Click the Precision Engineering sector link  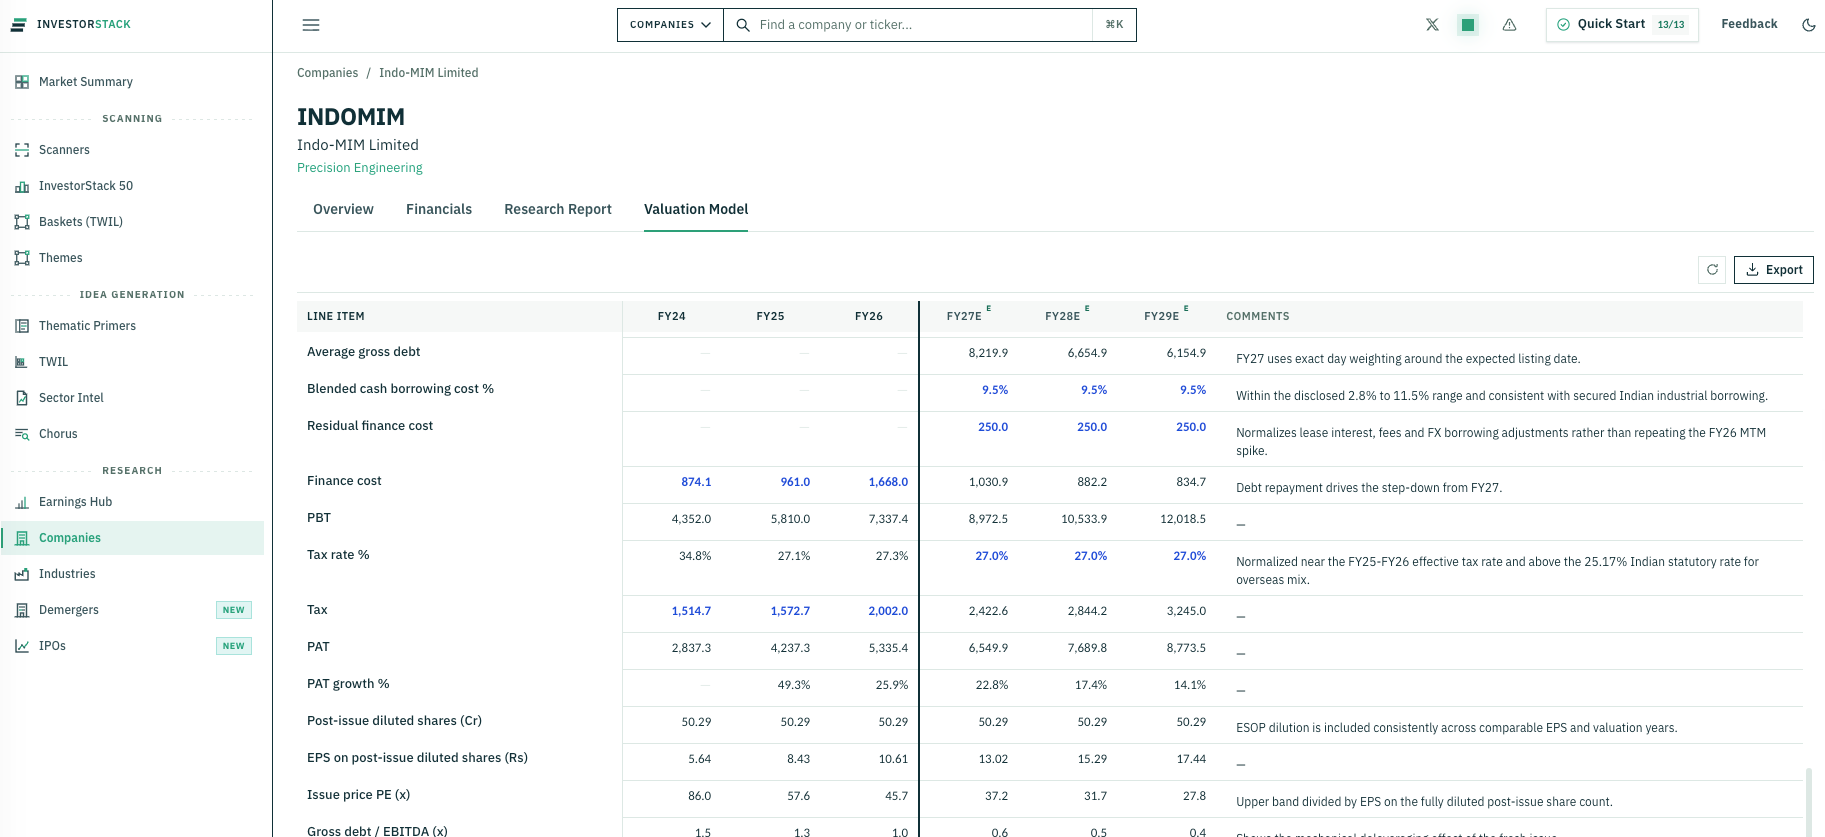click(x=360, y=168)
